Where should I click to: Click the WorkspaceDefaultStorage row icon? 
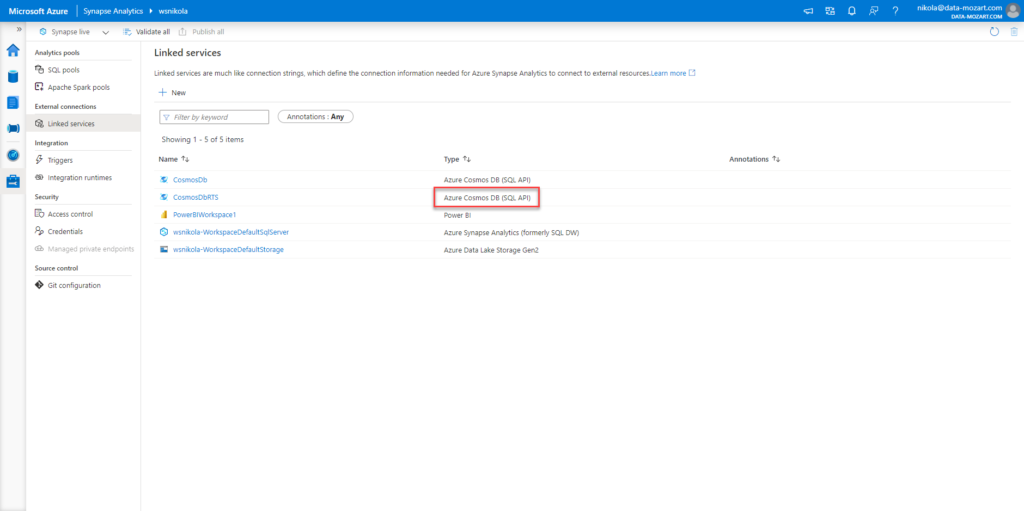[x=164, y=250]
